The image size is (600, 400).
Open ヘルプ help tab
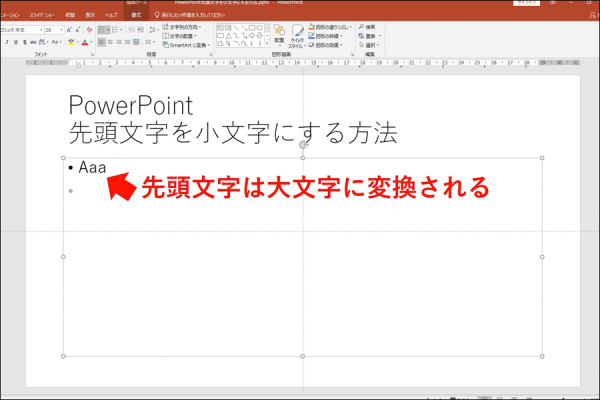coord(111,15)
